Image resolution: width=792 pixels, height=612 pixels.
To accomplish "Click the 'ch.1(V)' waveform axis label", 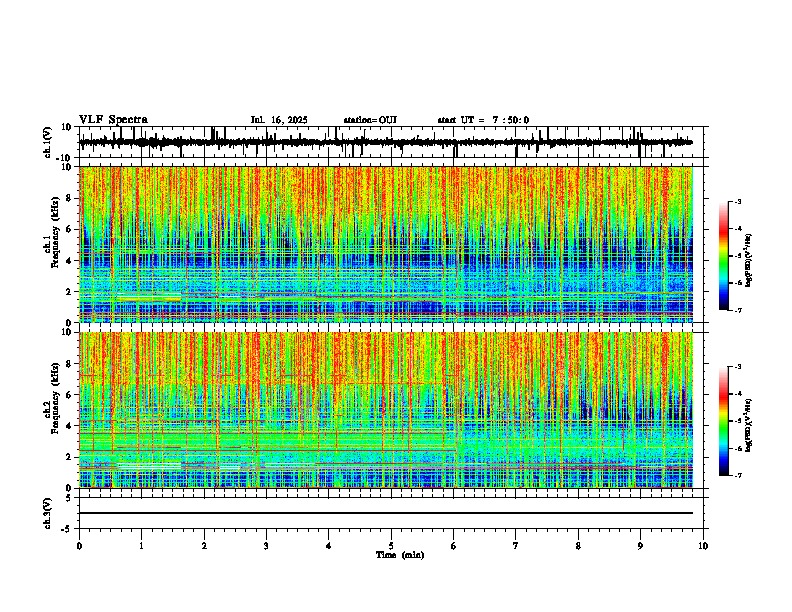I will pos(48,142).
